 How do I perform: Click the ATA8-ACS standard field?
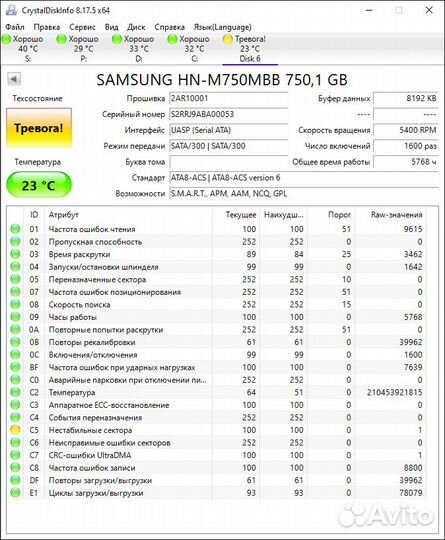click(x=304, y=178)
